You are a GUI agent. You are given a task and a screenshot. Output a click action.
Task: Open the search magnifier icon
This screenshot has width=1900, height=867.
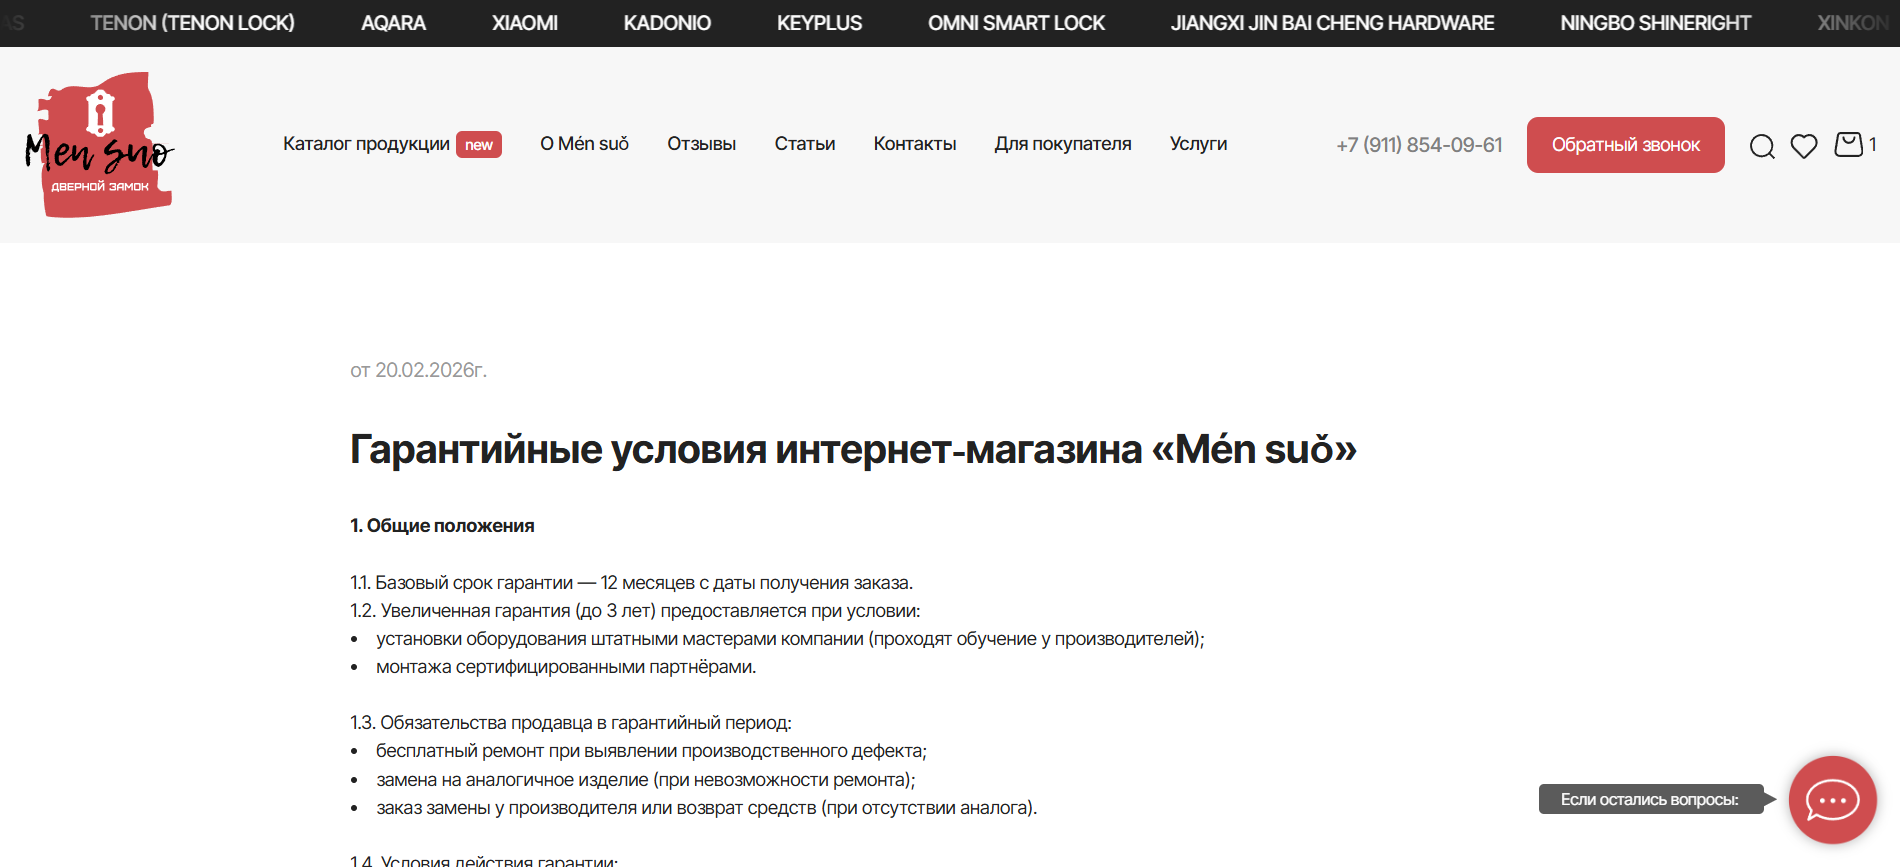[1762, 146]
